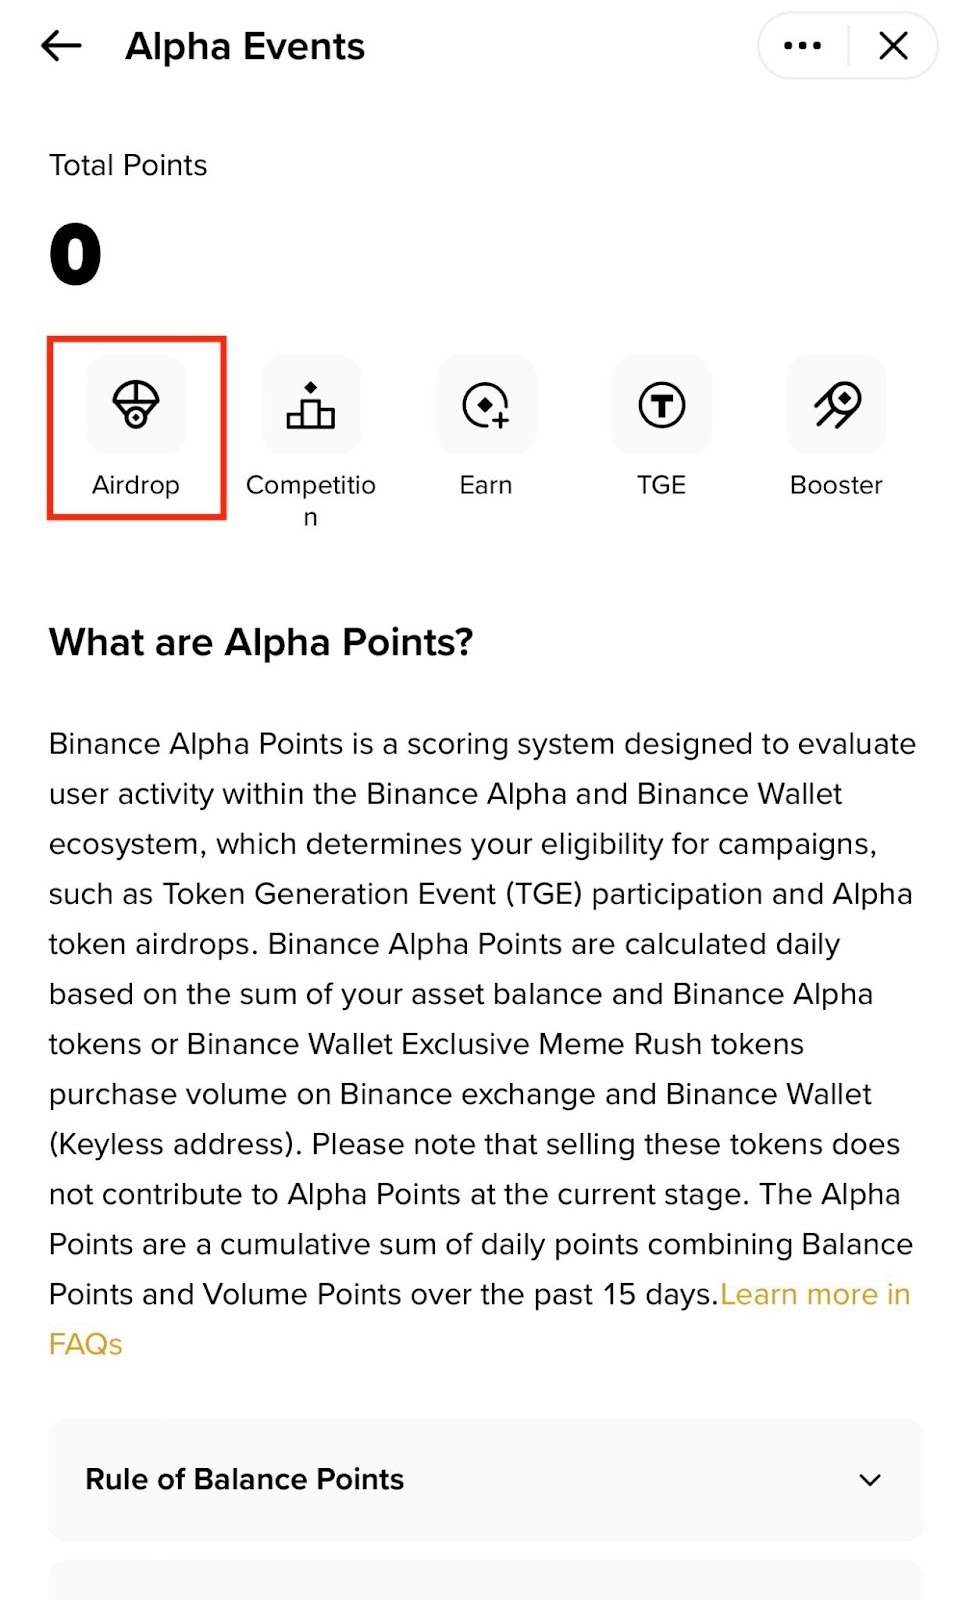Viewport: 973px width, 1600px height.
Task: Select the TGE text label
Action: [661, 485]
